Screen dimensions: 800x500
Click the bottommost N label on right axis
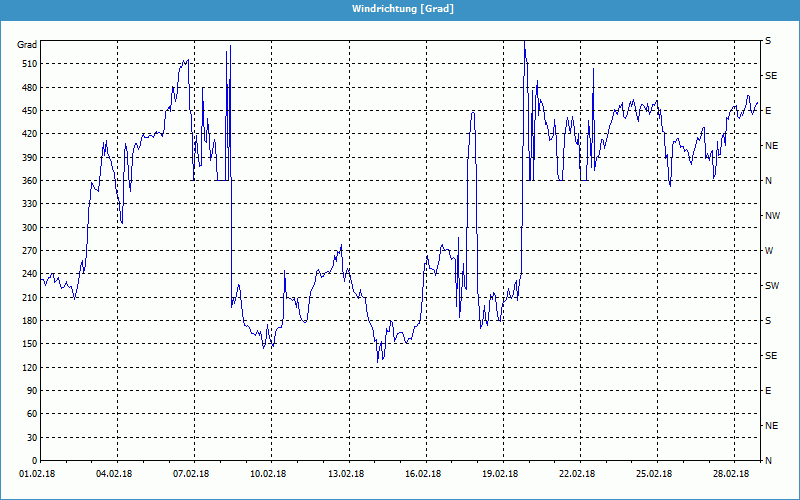(x=768, y=461)
